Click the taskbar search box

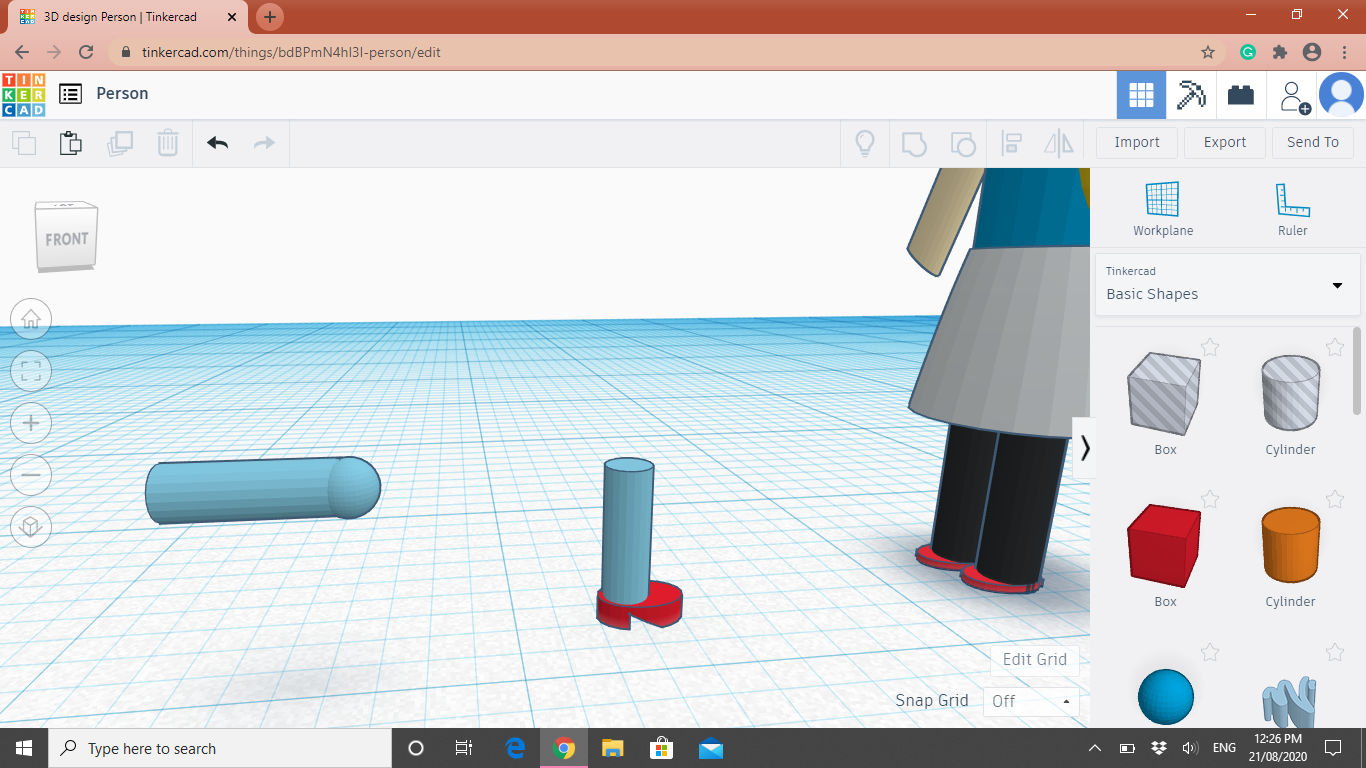220,748
